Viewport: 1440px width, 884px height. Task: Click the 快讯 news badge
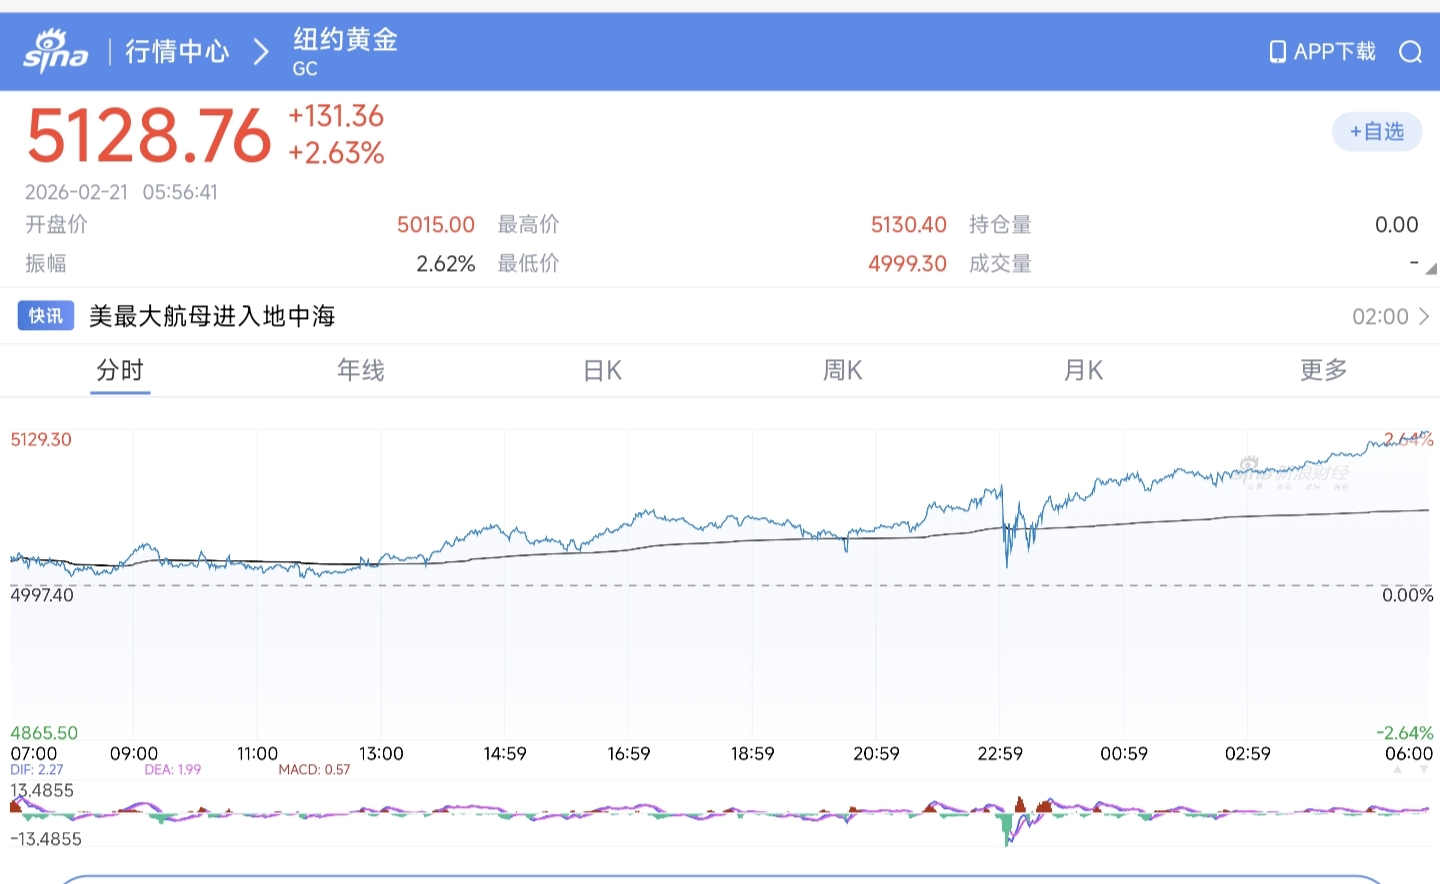coord(45,316)
